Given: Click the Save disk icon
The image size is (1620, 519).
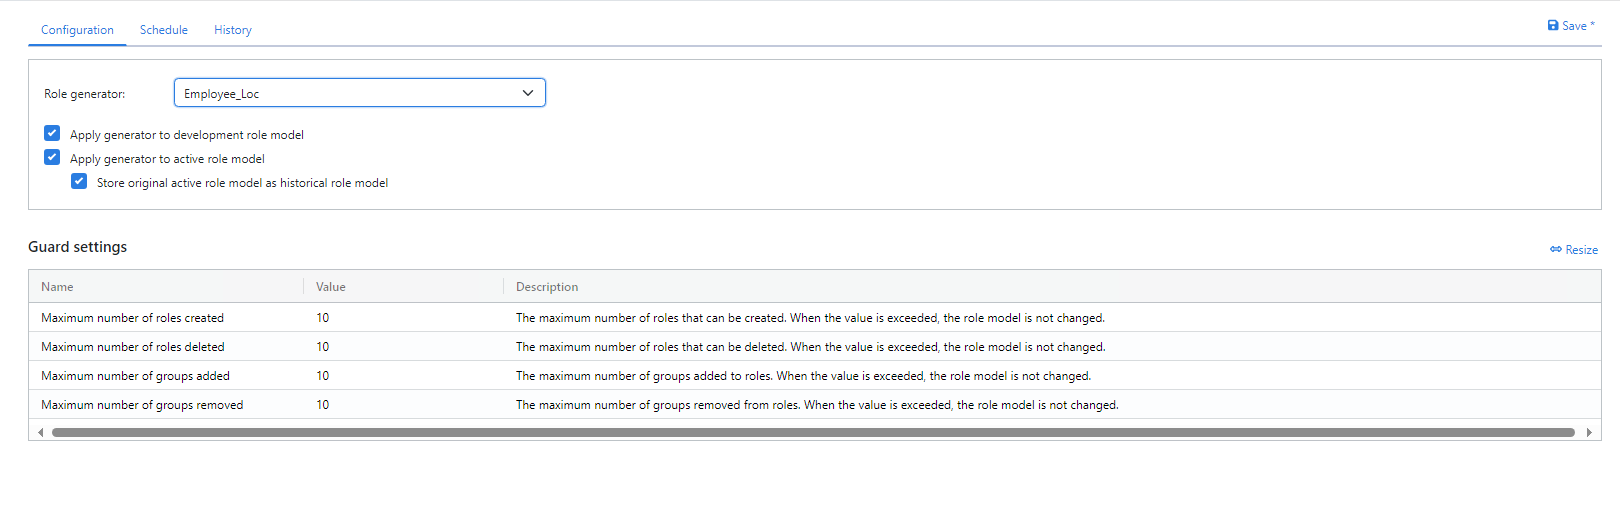Looking at the screenshot, I should 1553,26.
